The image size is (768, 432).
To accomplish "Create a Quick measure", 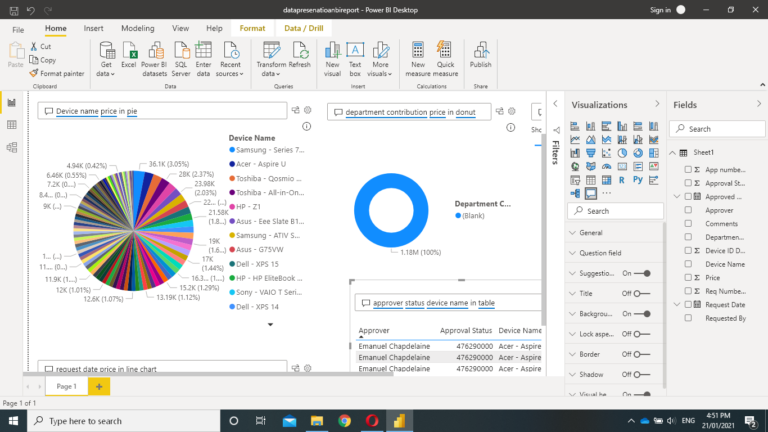I will point(445,59).
